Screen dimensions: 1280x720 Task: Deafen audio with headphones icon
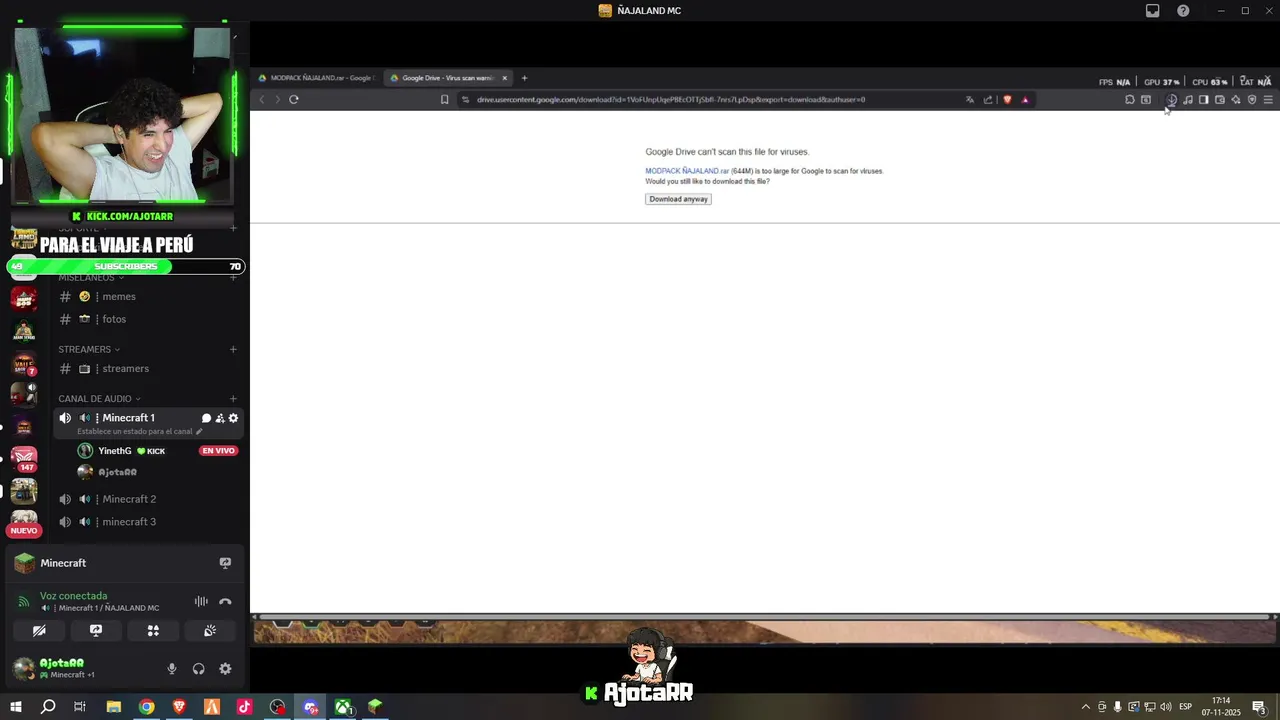tap(198, 669)
